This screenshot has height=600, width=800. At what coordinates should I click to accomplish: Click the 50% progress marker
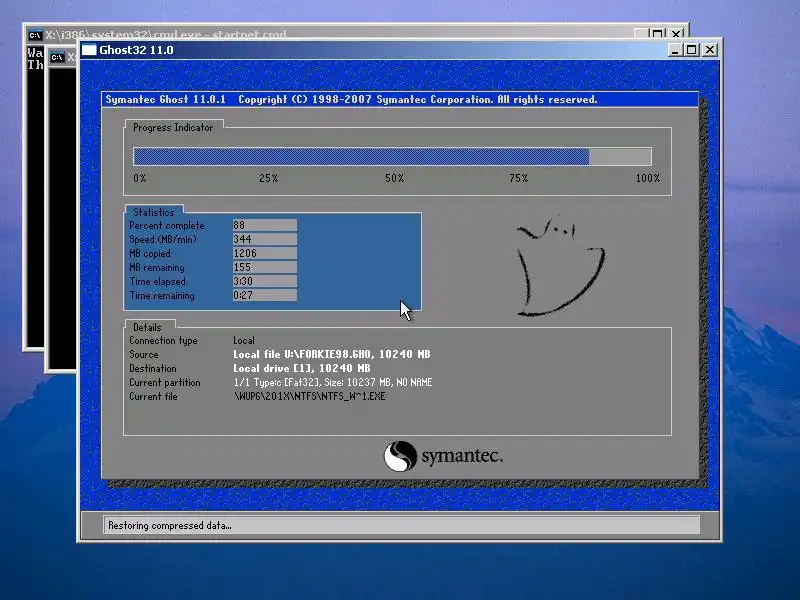[x=394, y=178]
